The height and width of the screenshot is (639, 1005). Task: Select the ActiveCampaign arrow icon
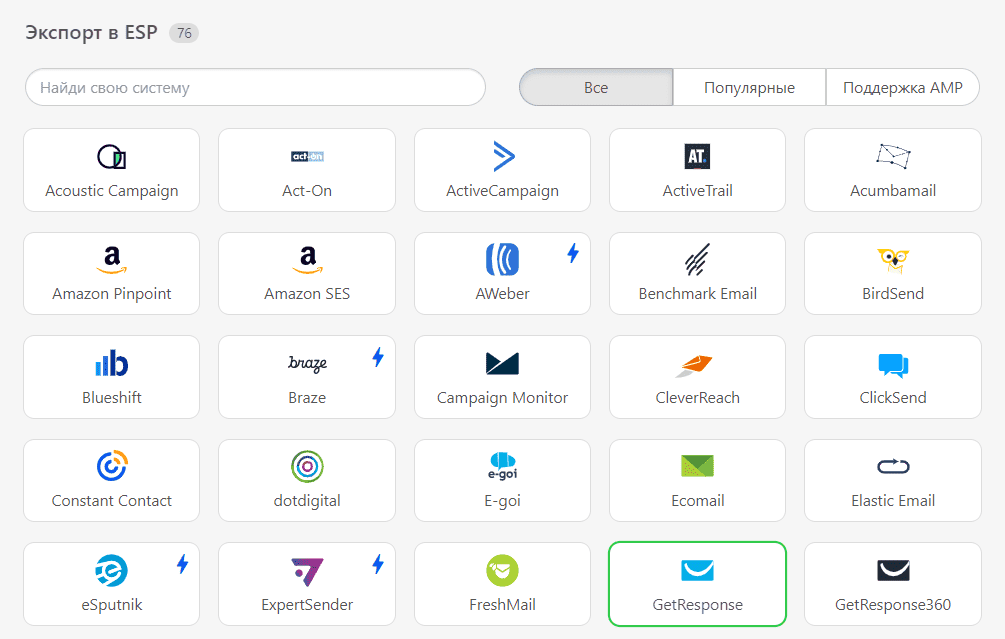click(503, 156)
